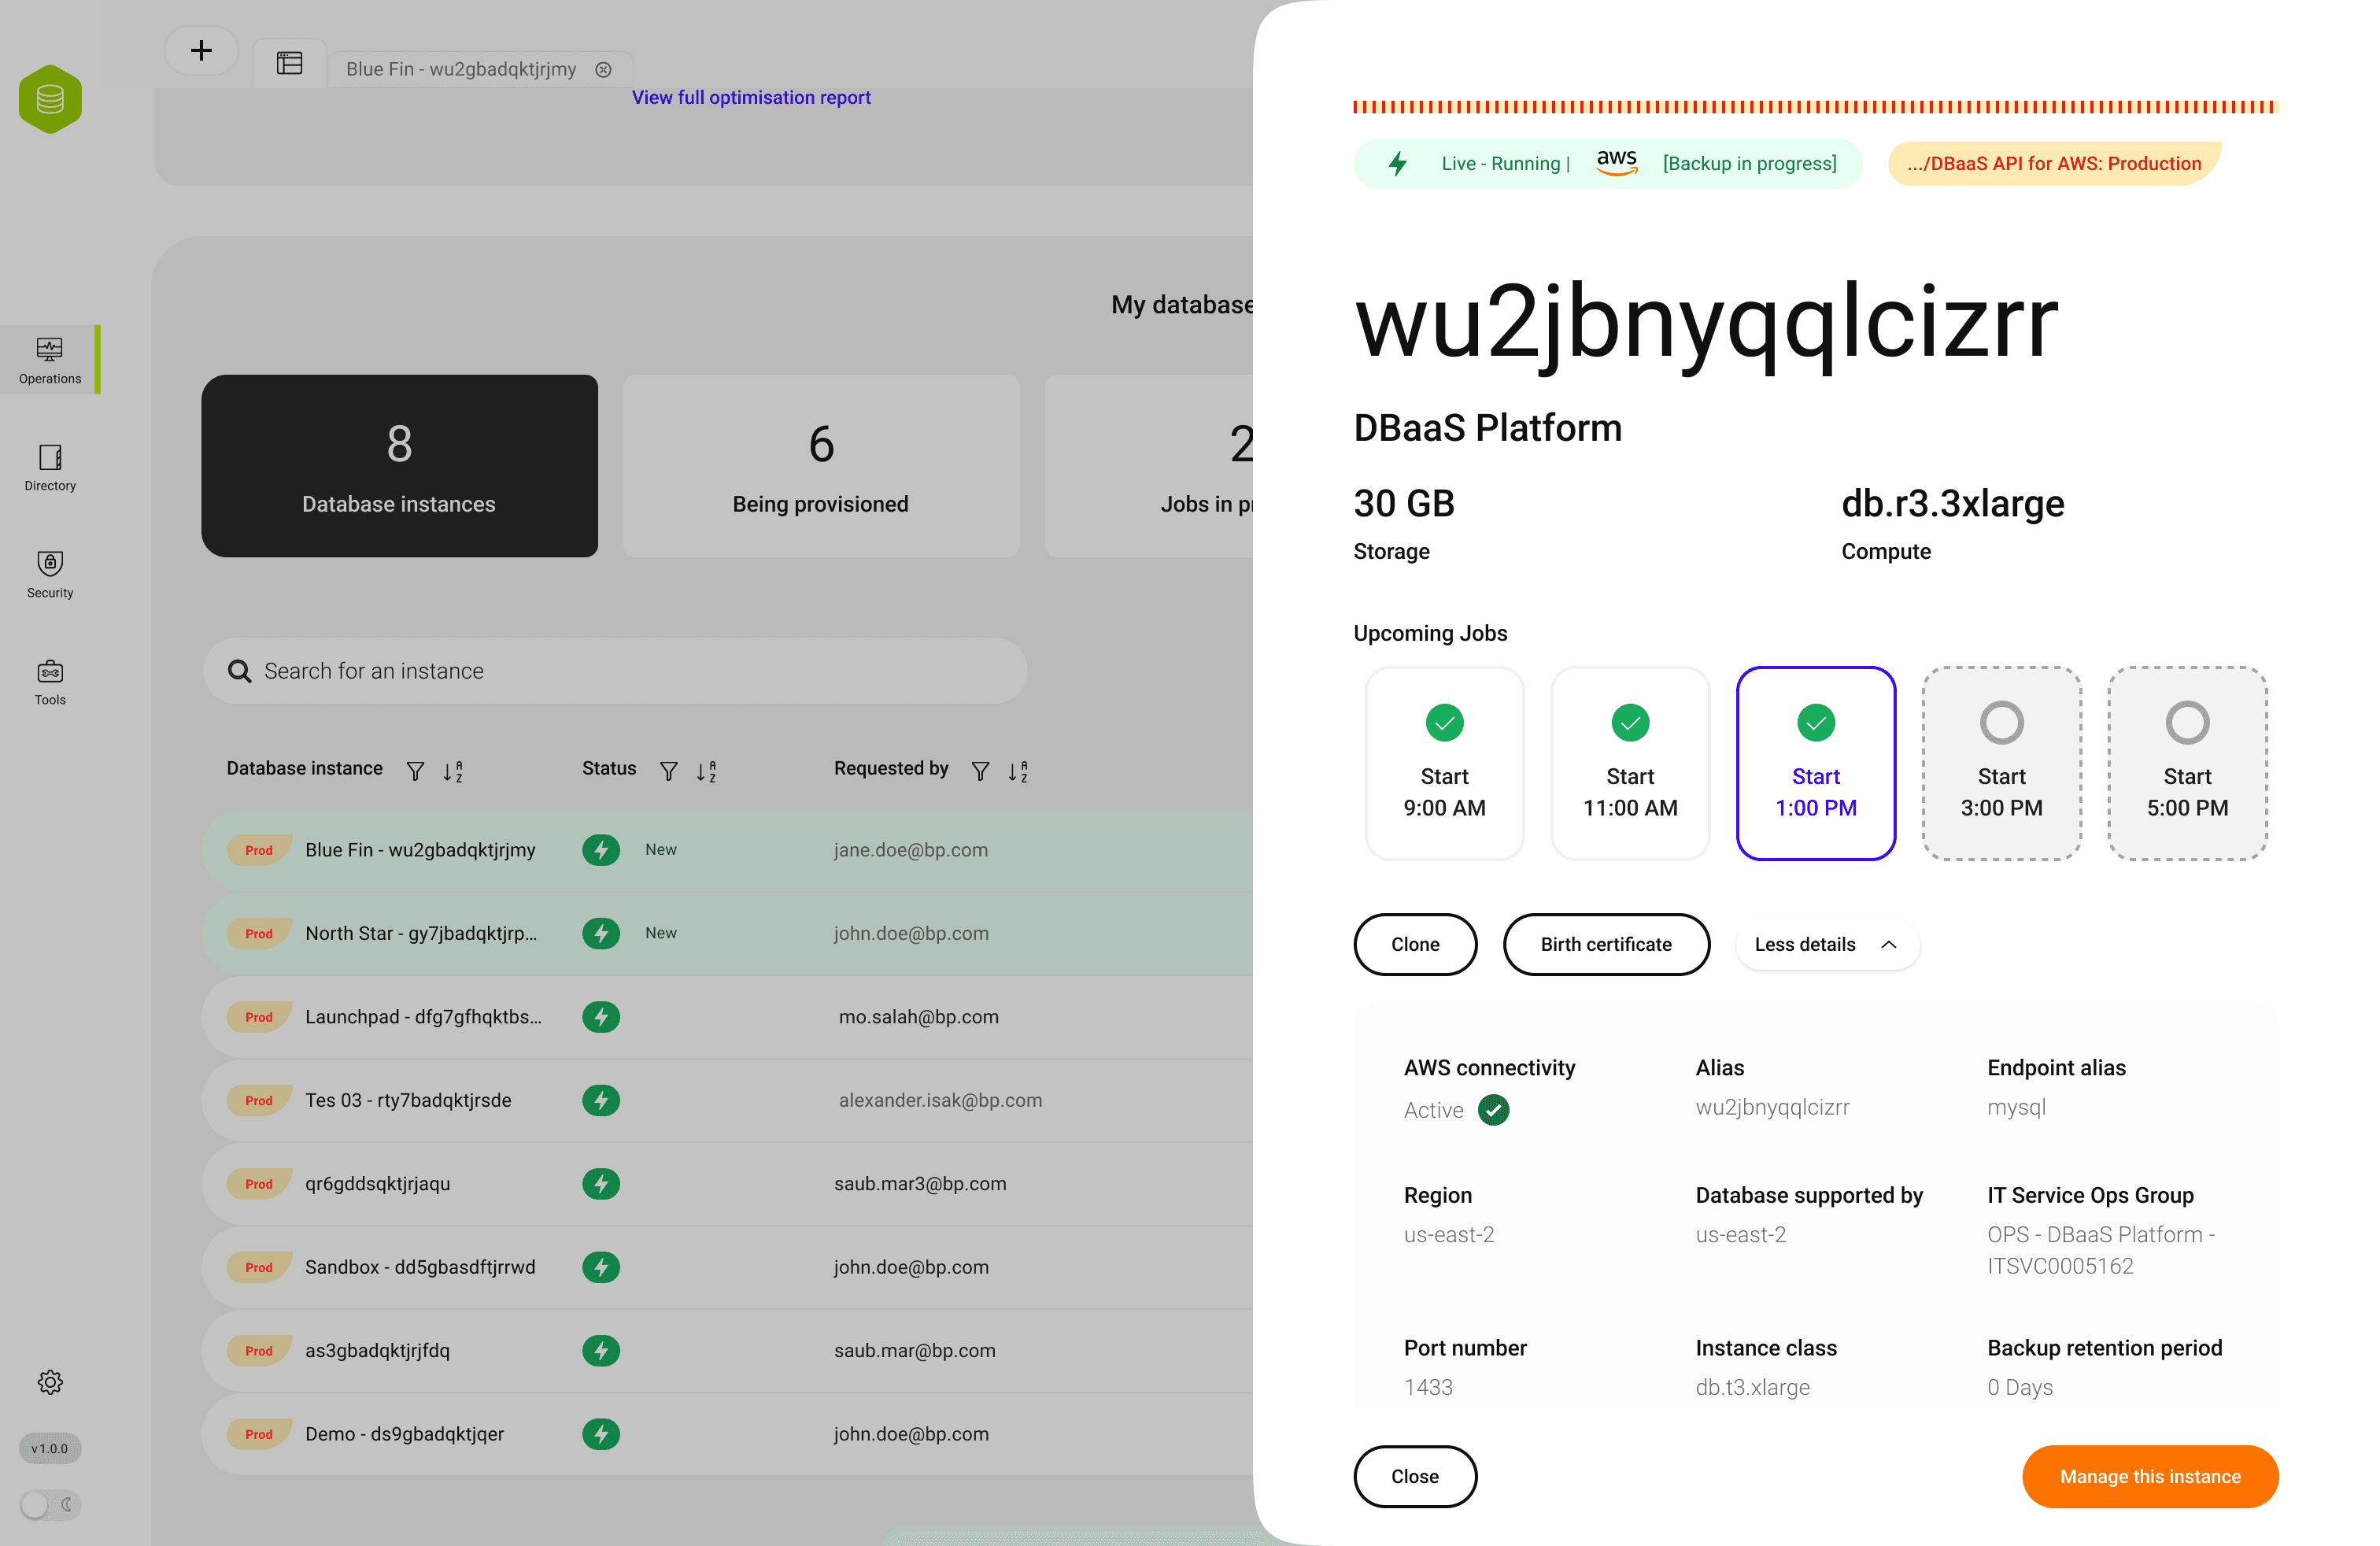This screenshot has width=2380, height=1546.
Task: Select the Being provisioned tab card
Action: [x=820, y=465]
